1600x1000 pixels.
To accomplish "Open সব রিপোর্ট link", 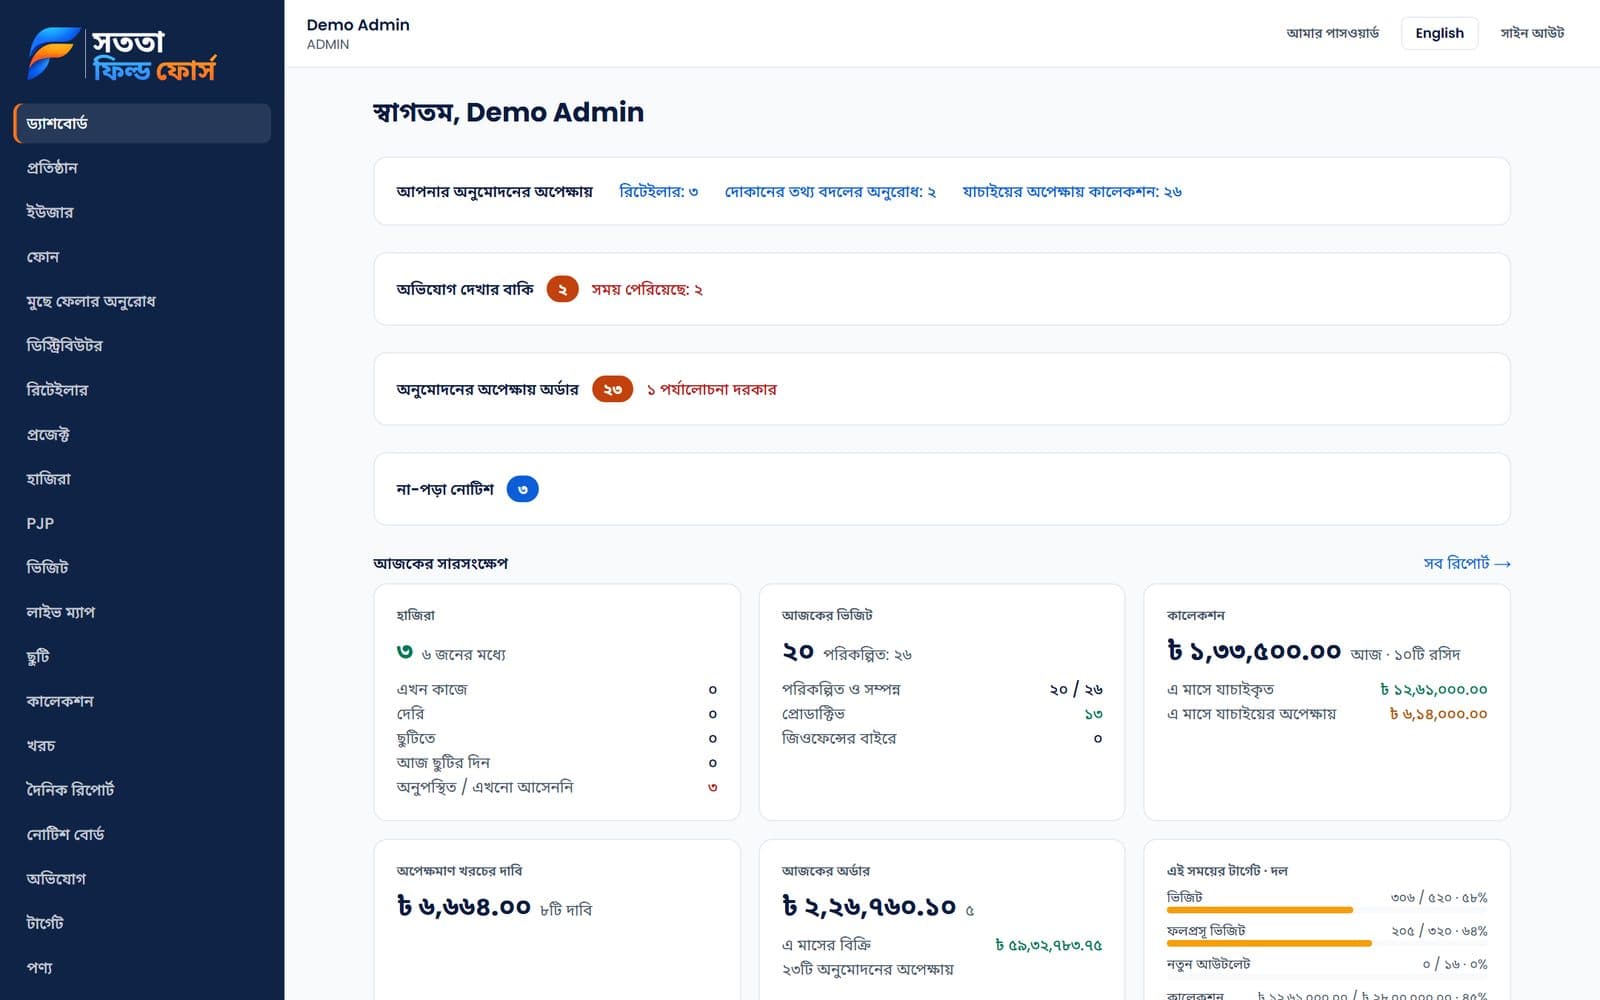I will (1467, 563).
